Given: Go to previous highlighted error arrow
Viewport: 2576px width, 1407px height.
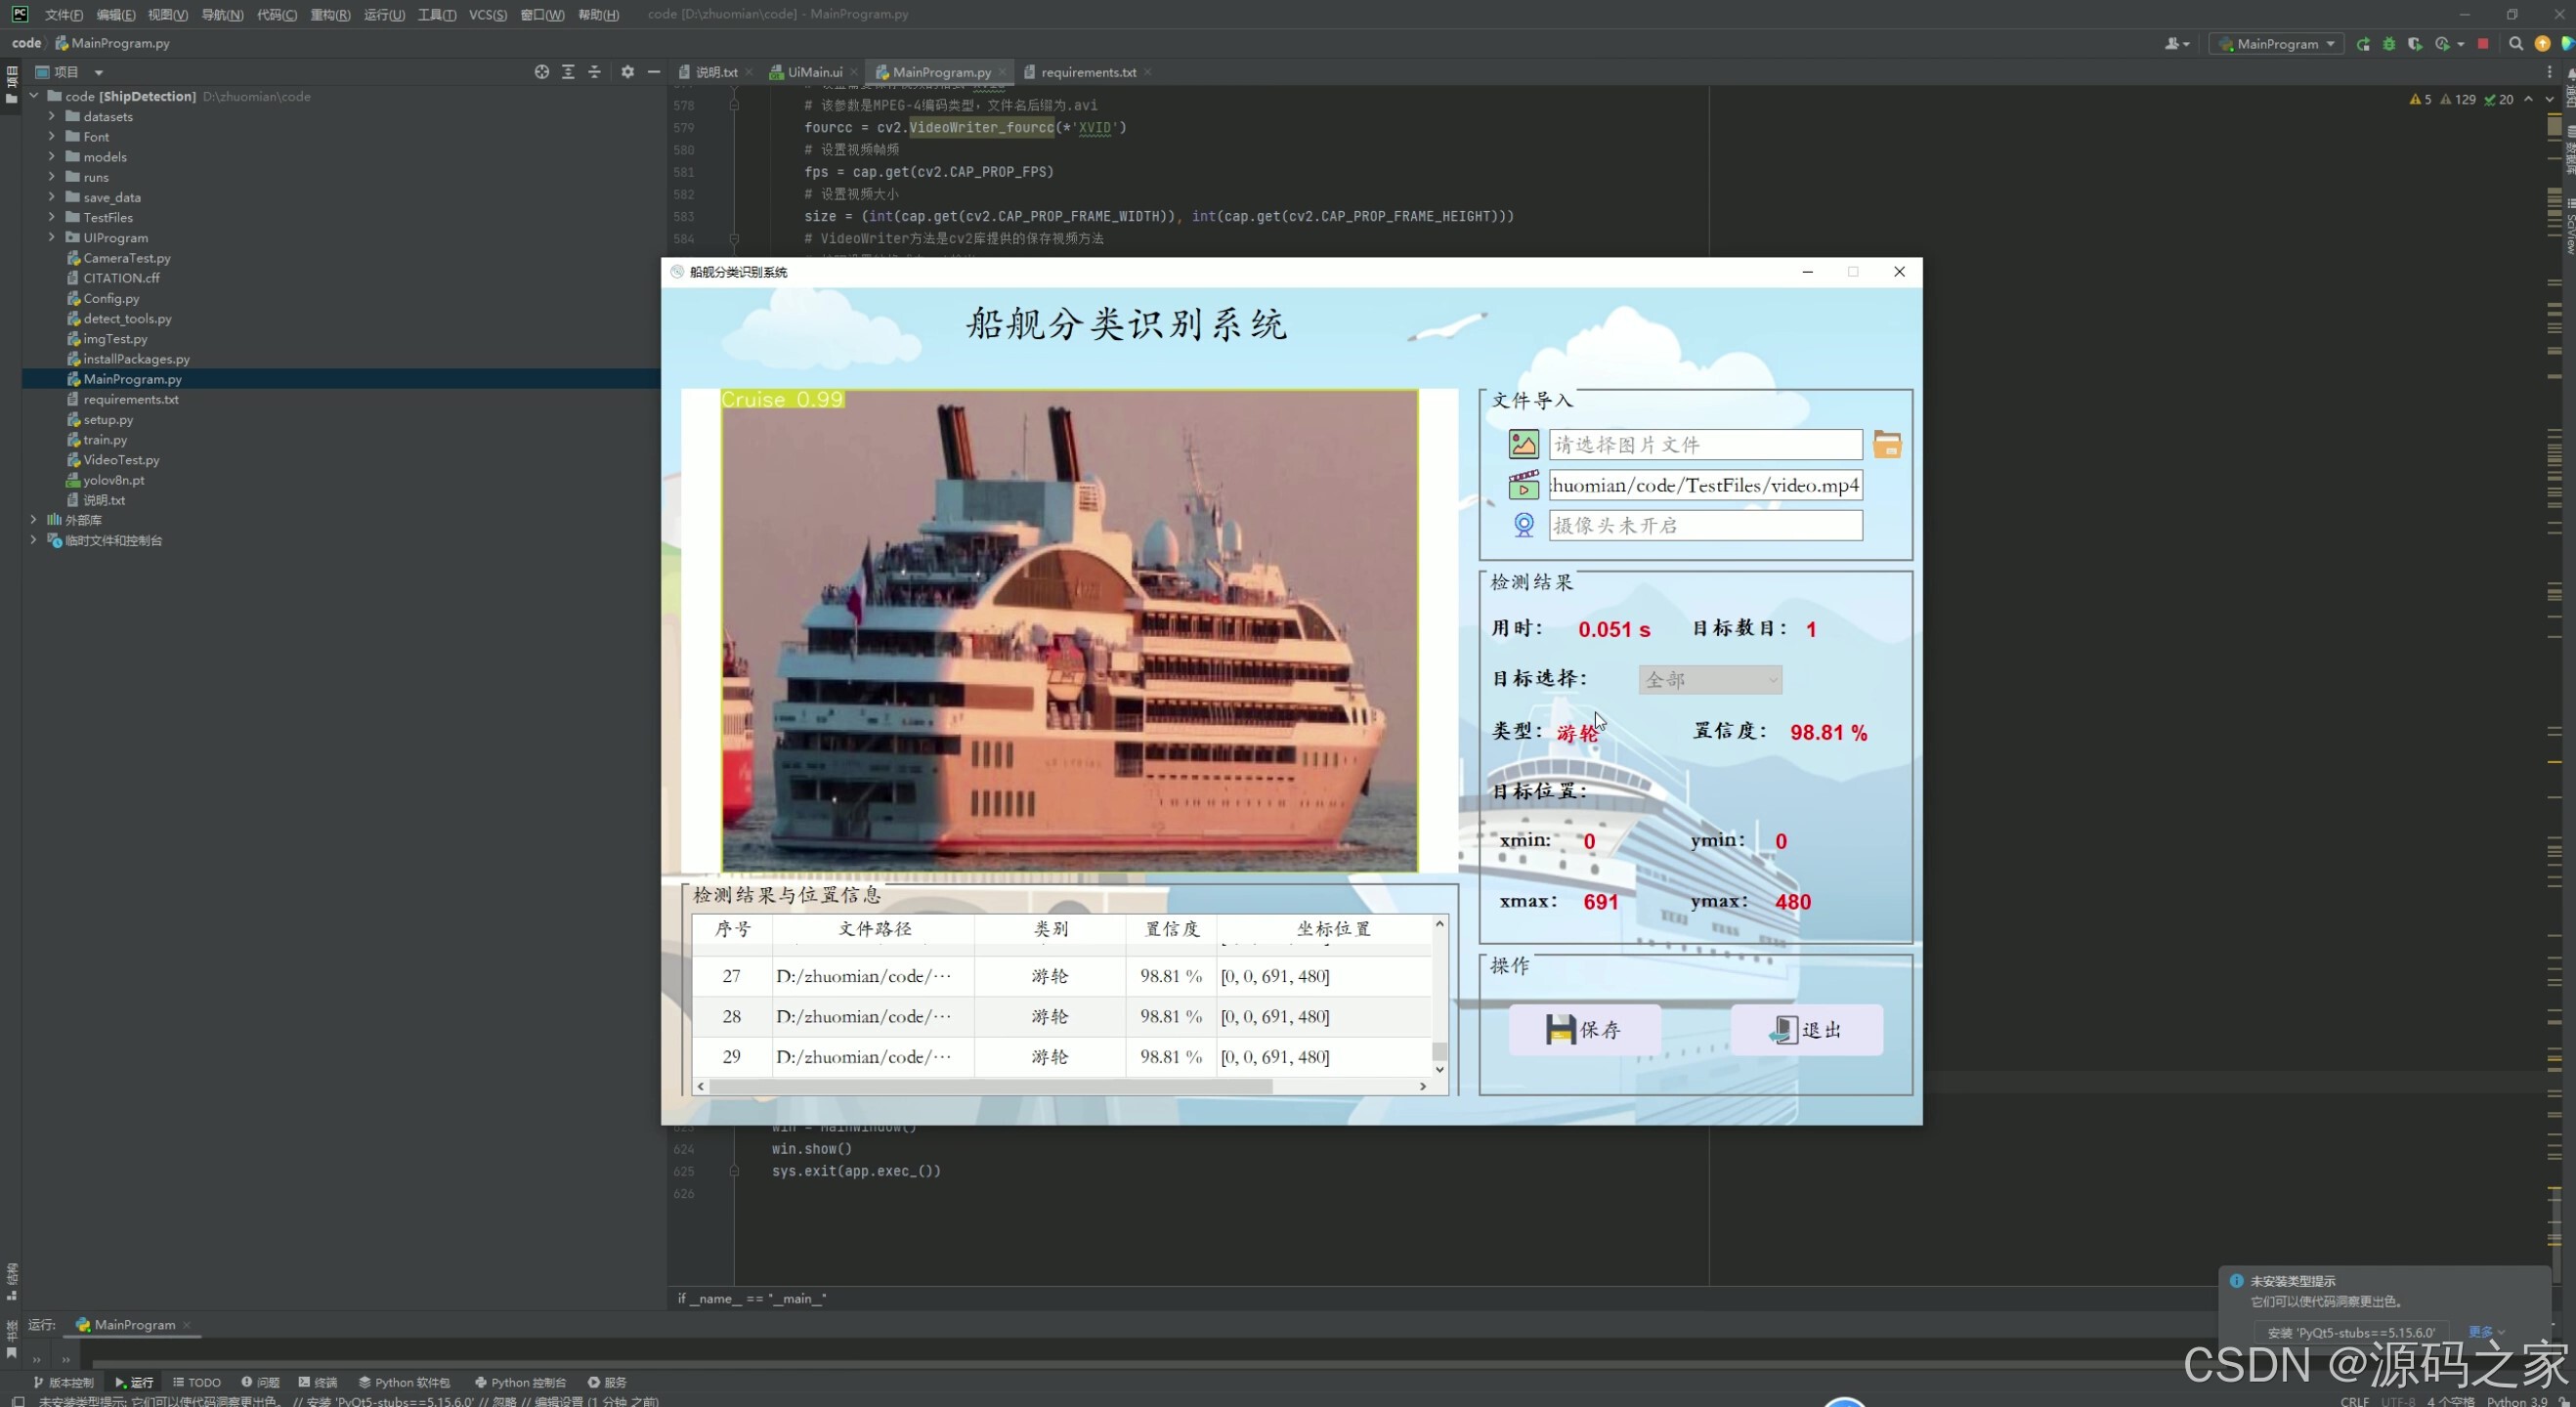Looking at the screenshot, I should [x=2528, y=99].
